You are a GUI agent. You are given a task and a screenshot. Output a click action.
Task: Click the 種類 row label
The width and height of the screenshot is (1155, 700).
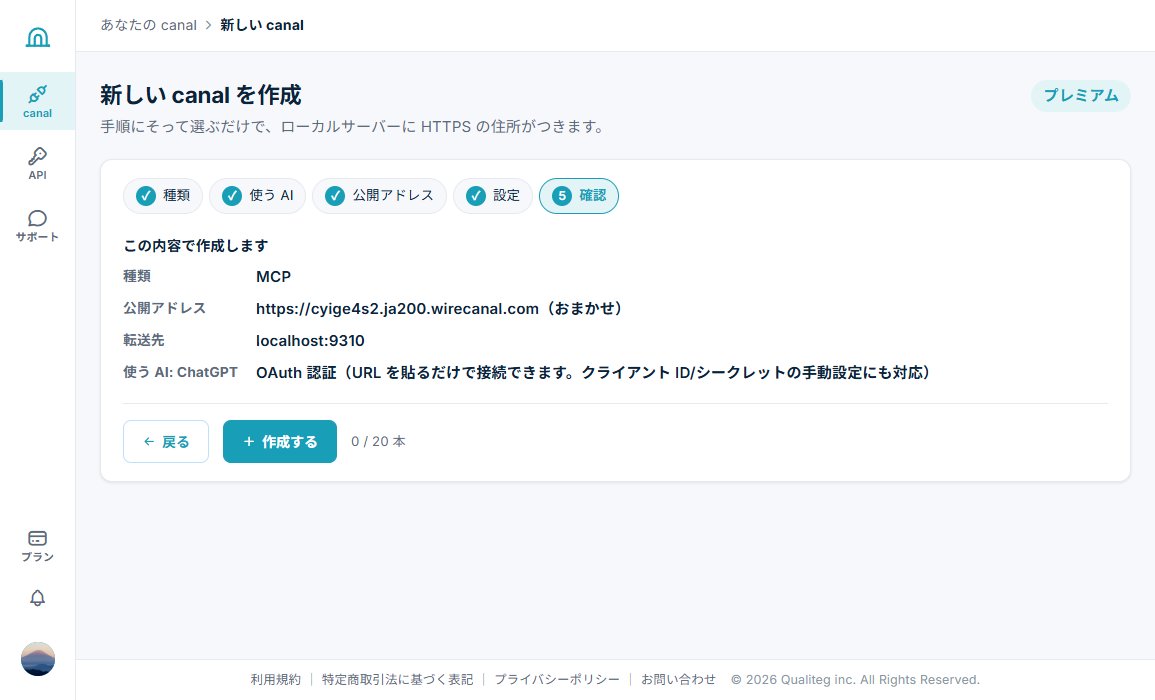pyautogui.click(x=137, y=276)
